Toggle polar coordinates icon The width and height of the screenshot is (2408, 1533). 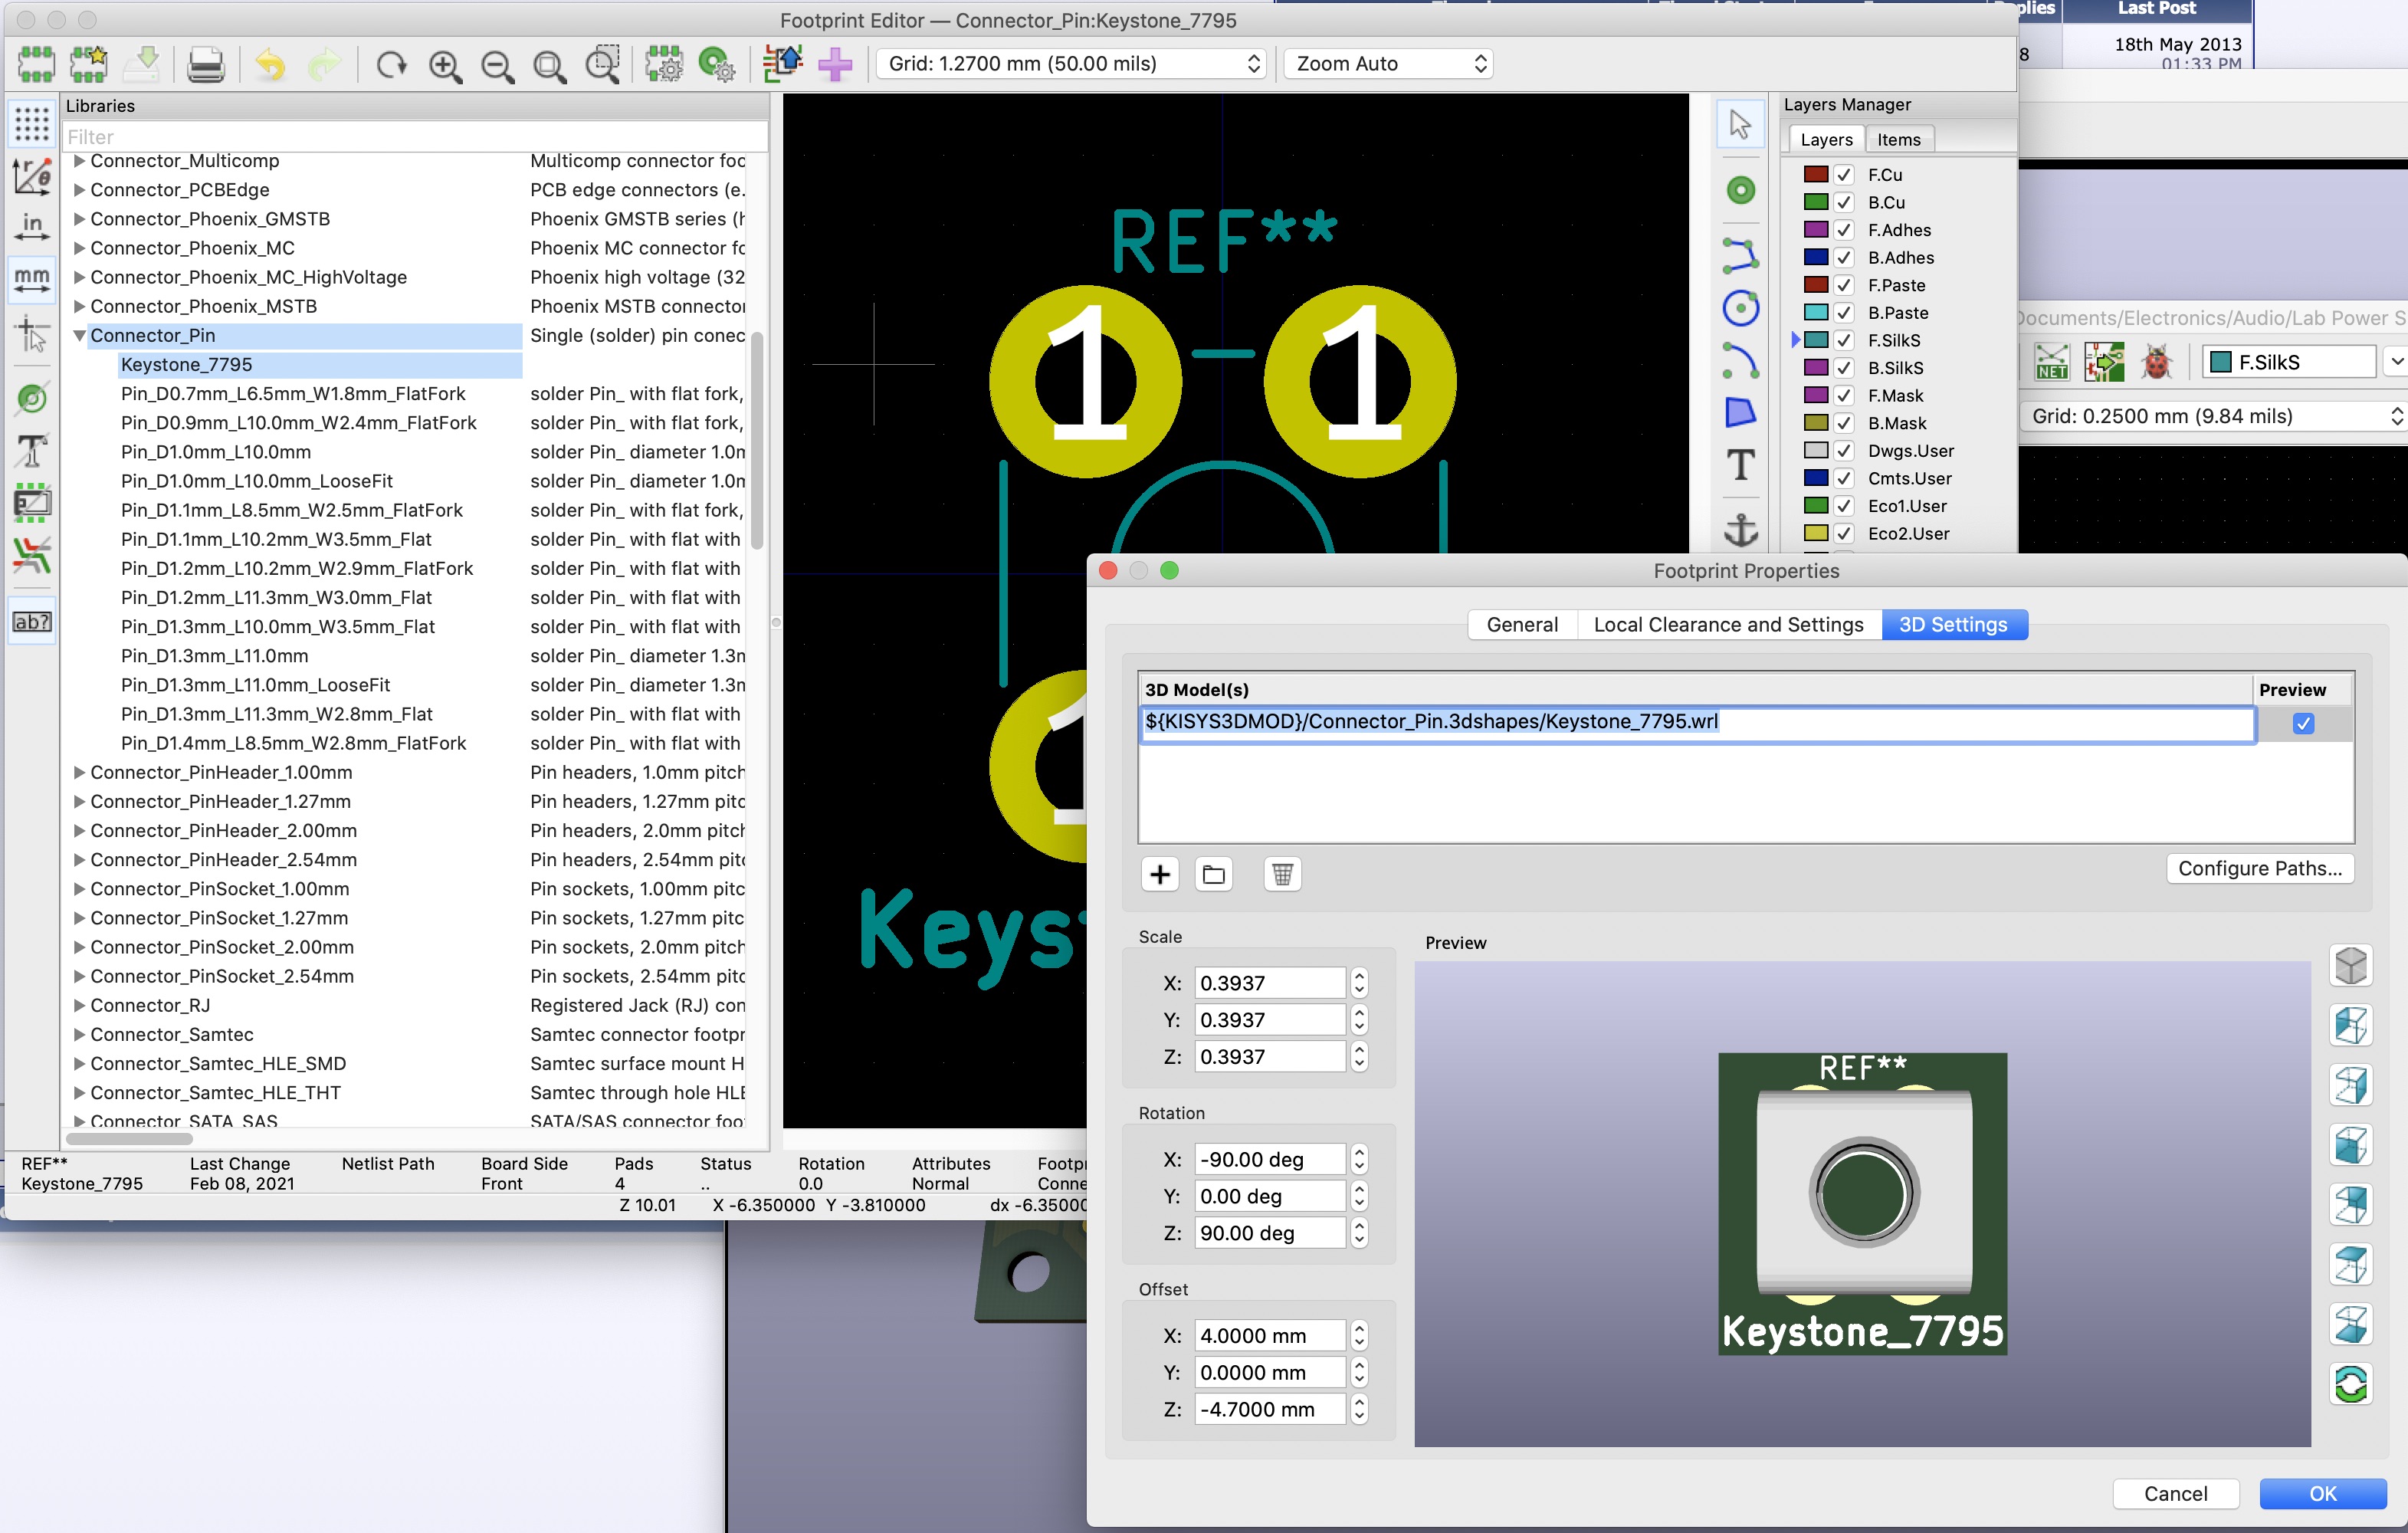tap(32, 176)
